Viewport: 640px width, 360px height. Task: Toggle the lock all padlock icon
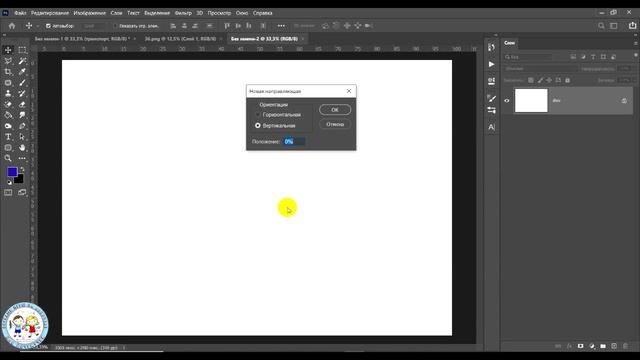tap(567, 80)
